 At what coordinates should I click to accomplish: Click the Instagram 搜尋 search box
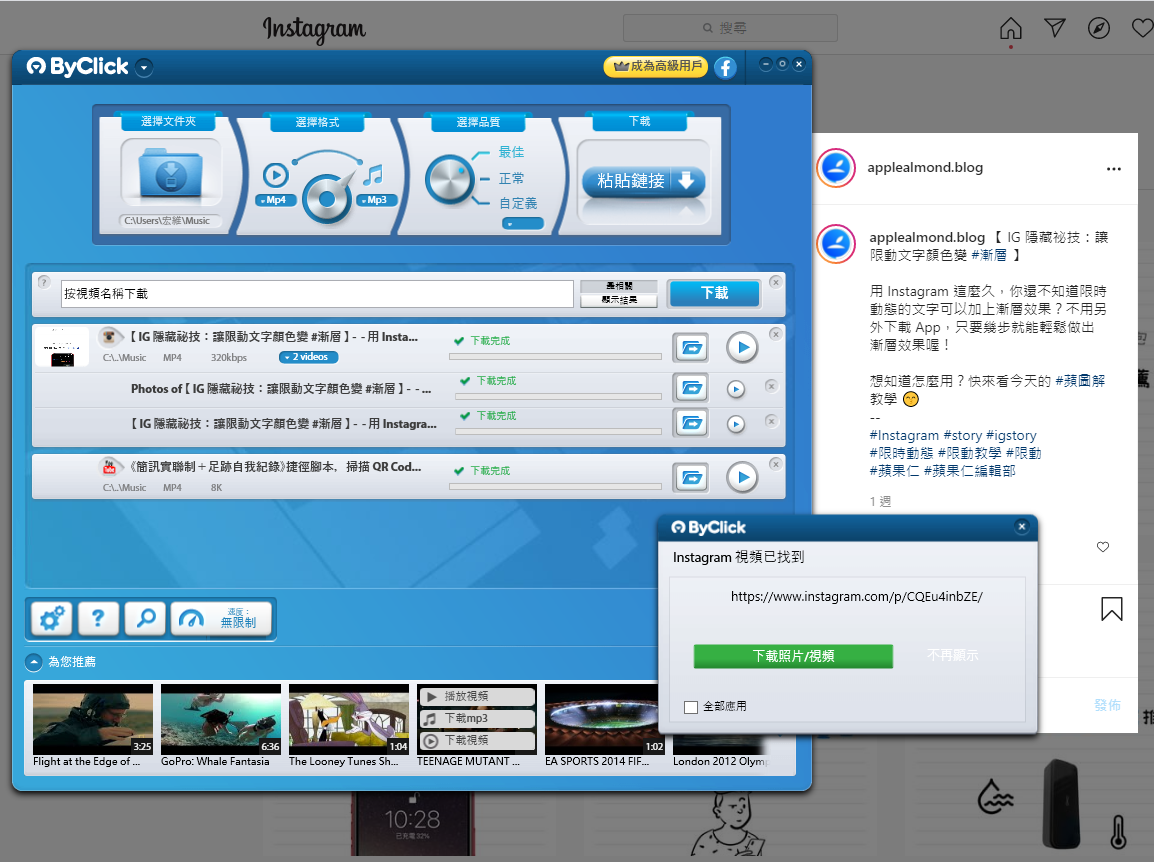click(730, 28)
